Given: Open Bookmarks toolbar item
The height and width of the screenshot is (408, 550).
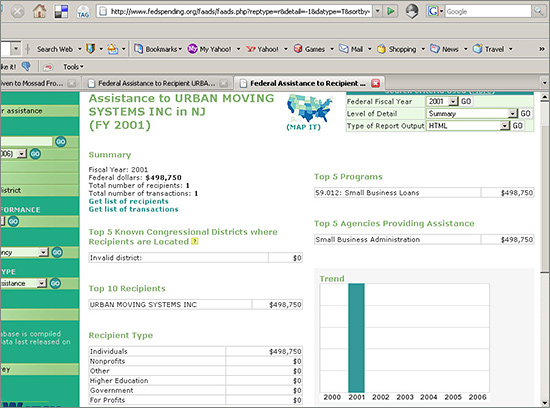Looking at the screenshot, I should click(158, 49).
